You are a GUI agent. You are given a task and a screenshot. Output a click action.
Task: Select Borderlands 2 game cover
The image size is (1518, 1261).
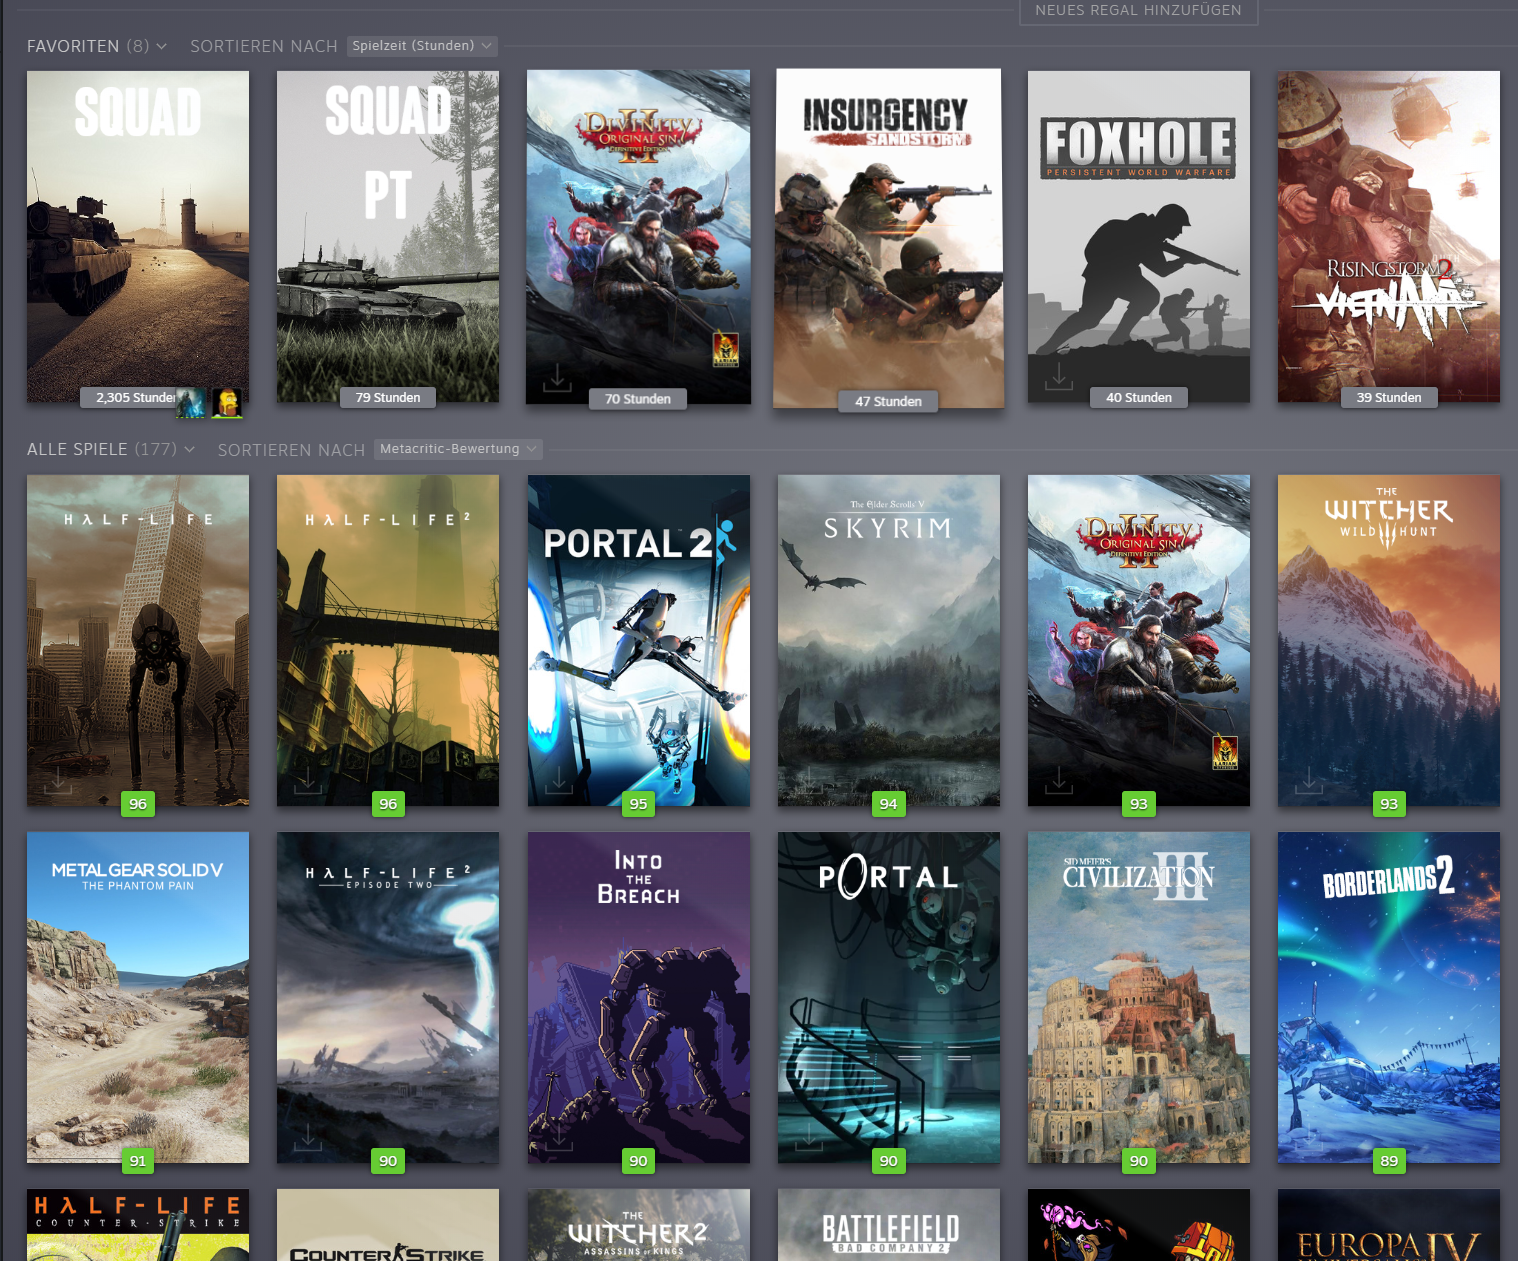[1389, 997]
